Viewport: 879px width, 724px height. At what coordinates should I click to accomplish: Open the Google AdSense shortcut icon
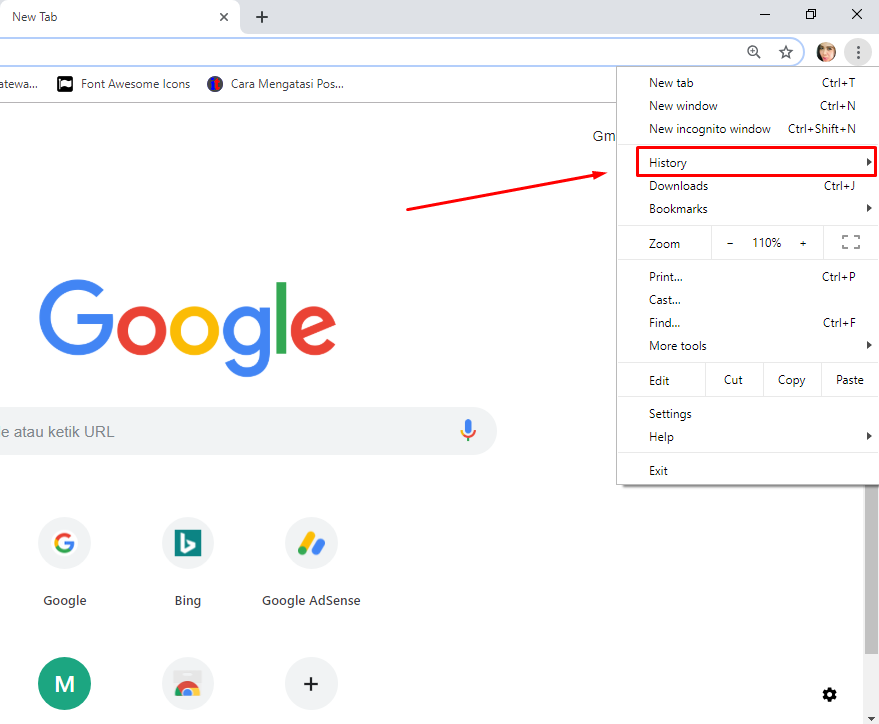click(311, 543)
